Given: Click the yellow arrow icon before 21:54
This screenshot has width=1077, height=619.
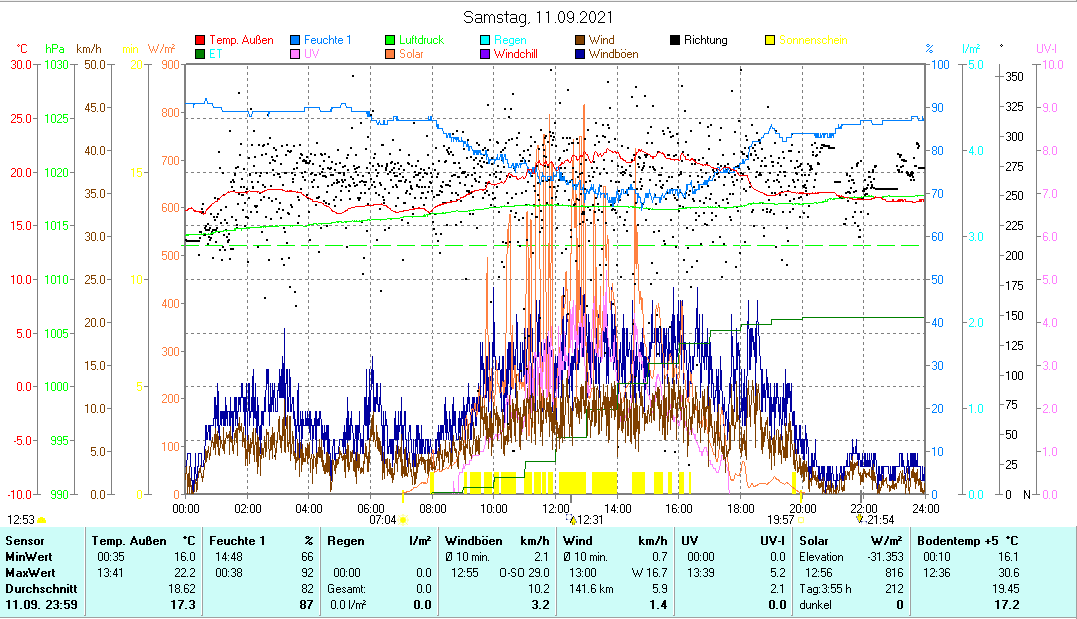Looking at the screenshot, I should click(860, 519).
